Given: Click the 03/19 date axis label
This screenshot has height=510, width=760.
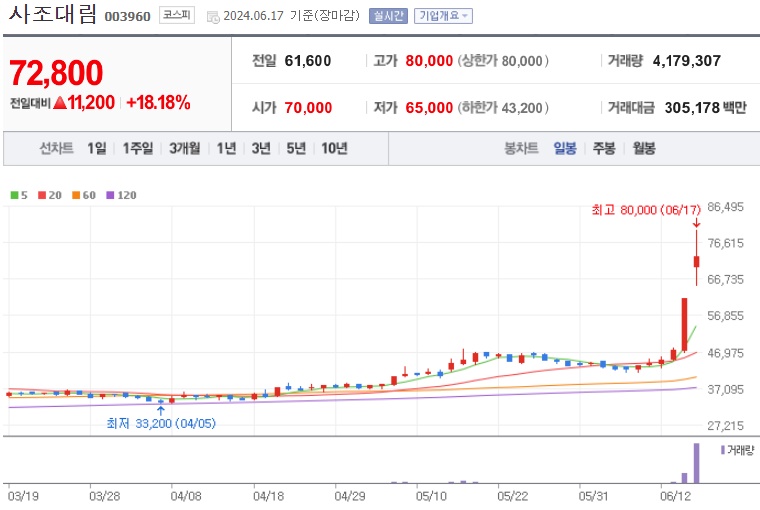Looking at the screenshot, I should point(23,496).
